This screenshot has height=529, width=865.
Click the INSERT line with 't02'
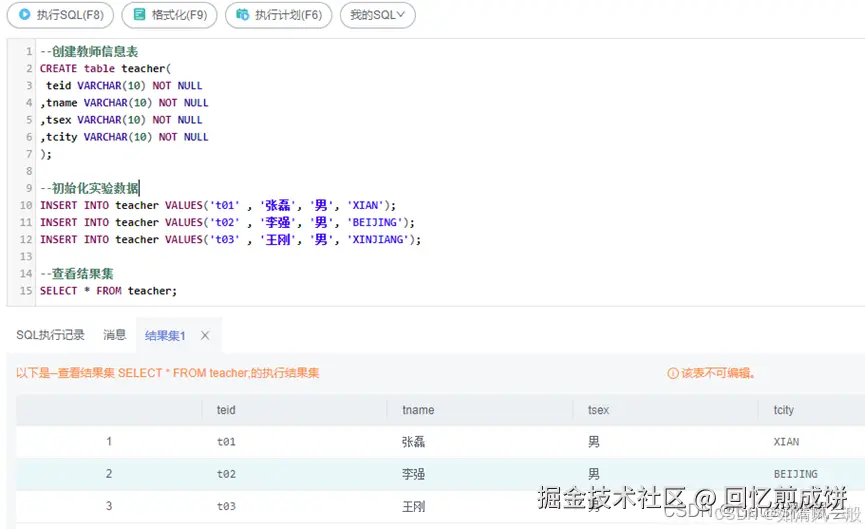pos(227,222)
